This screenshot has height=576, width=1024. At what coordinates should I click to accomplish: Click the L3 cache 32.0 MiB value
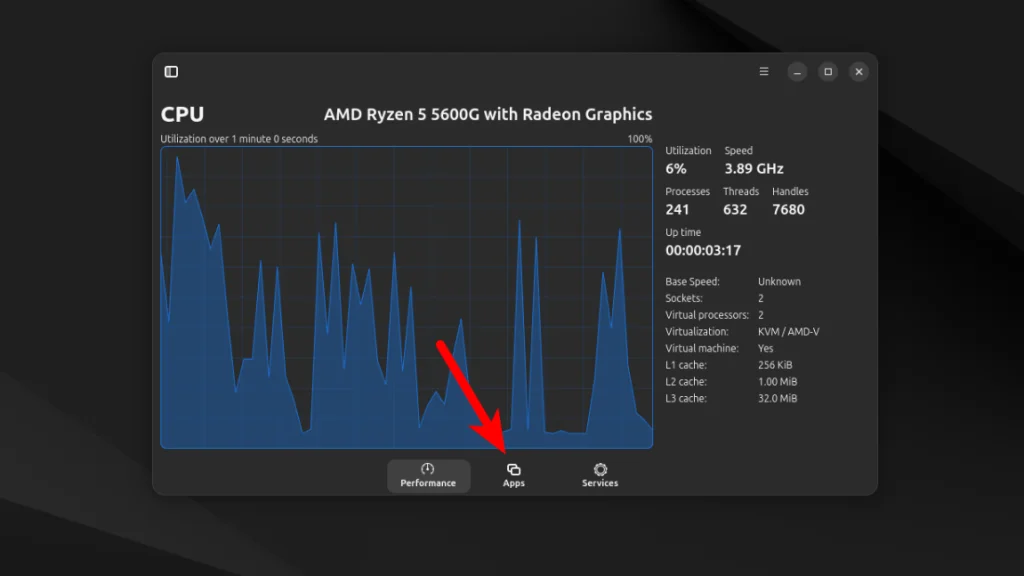click(x=777, y=399)
